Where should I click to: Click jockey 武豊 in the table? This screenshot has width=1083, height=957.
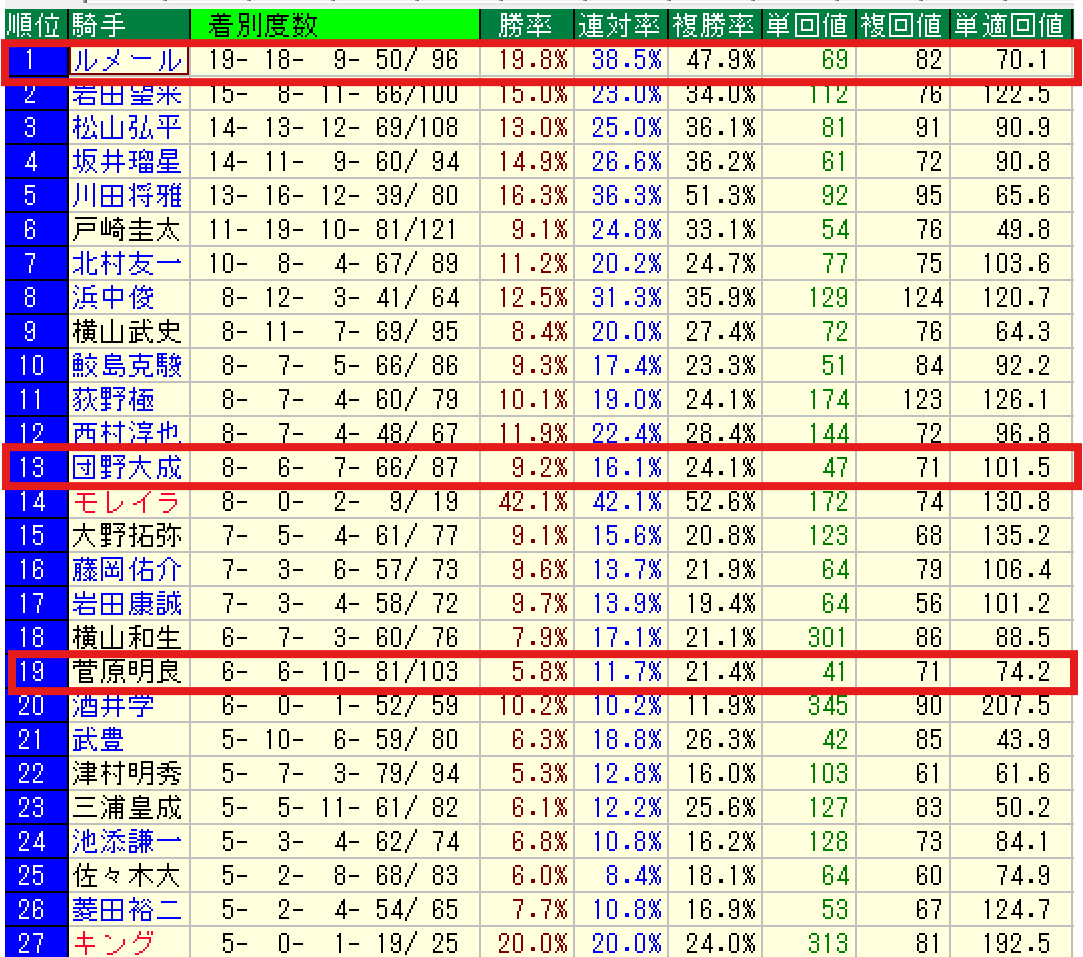click(x=99, y=740)
